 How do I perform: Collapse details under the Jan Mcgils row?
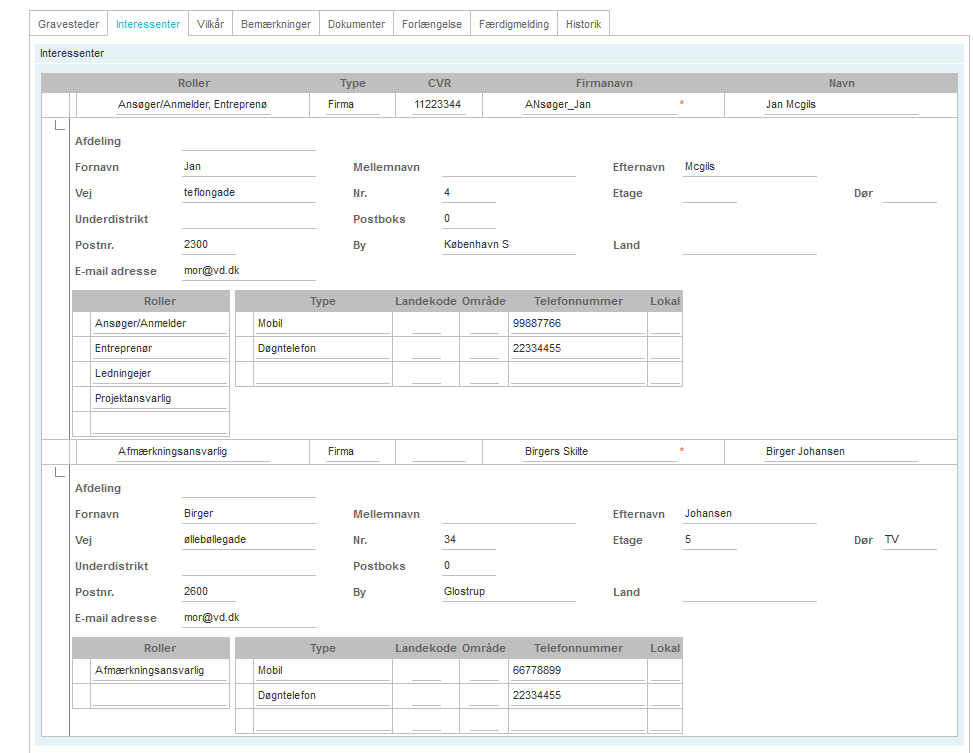[59, 126]
